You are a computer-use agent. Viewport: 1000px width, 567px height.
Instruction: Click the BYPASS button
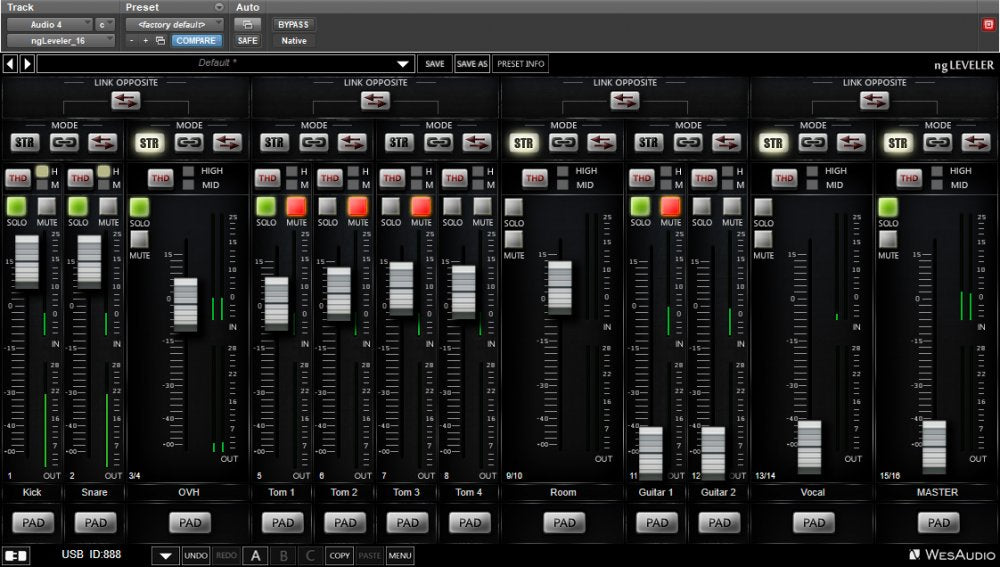coord(293,24)
